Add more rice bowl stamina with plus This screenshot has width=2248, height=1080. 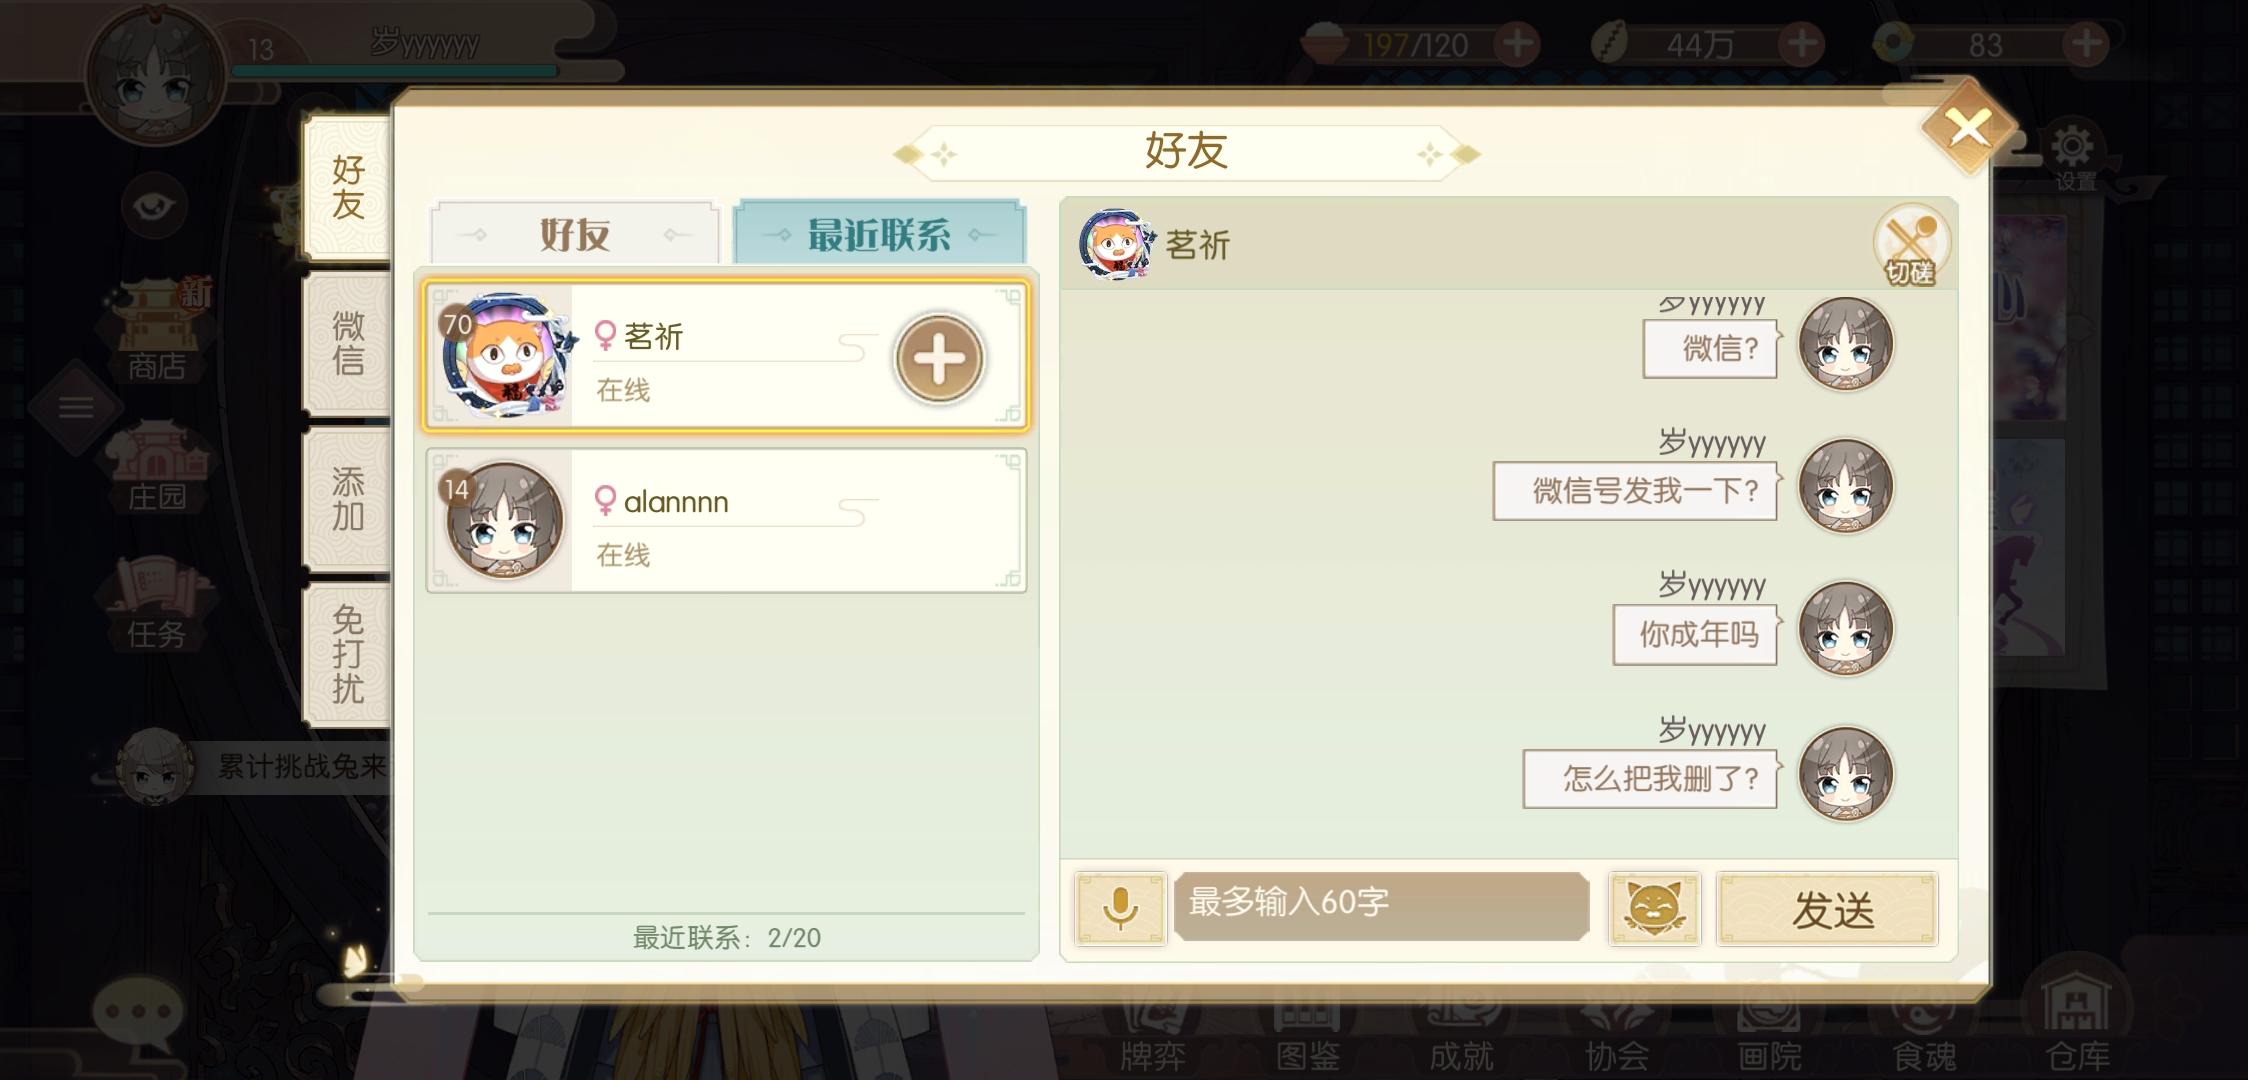(x=1518, y=44)
